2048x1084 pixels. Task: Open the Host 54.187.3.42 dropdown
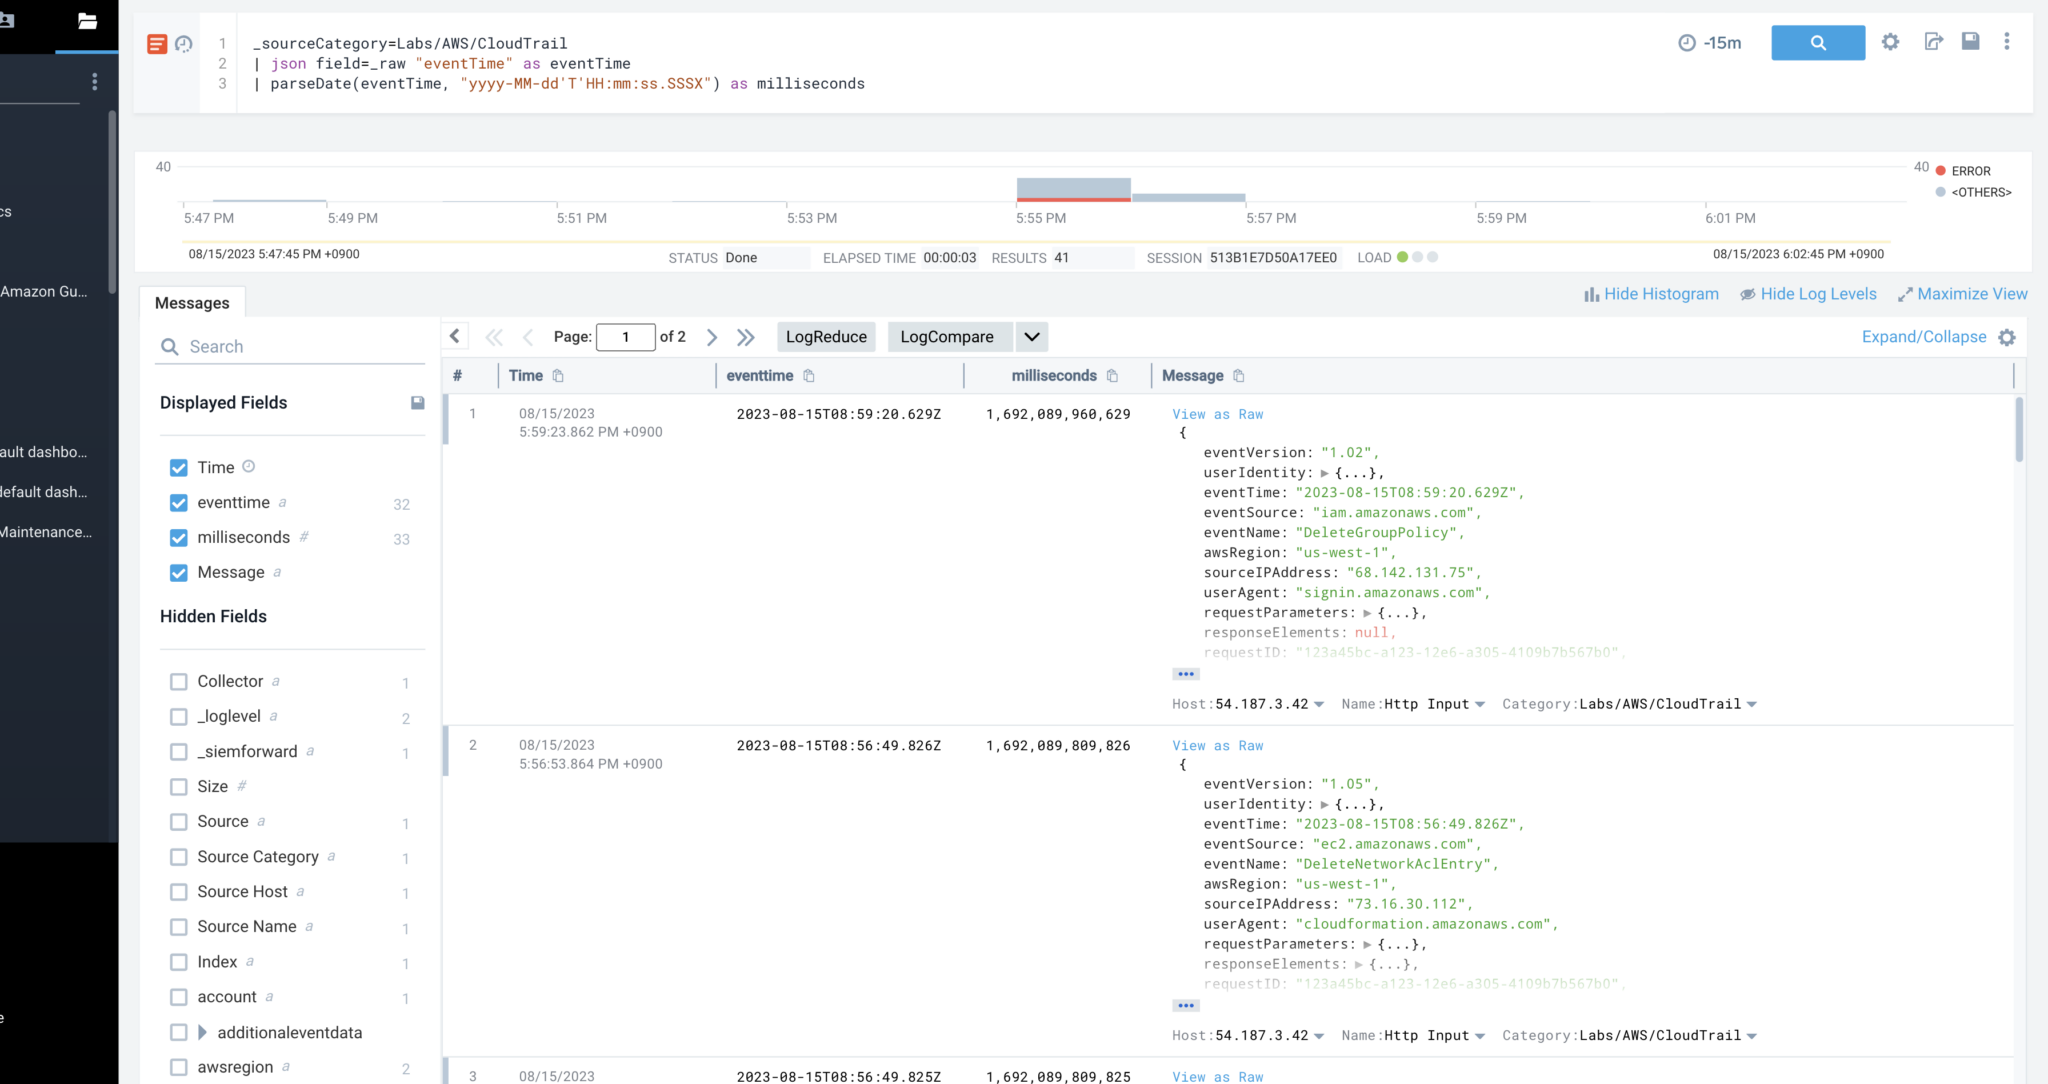point(1318,703)
